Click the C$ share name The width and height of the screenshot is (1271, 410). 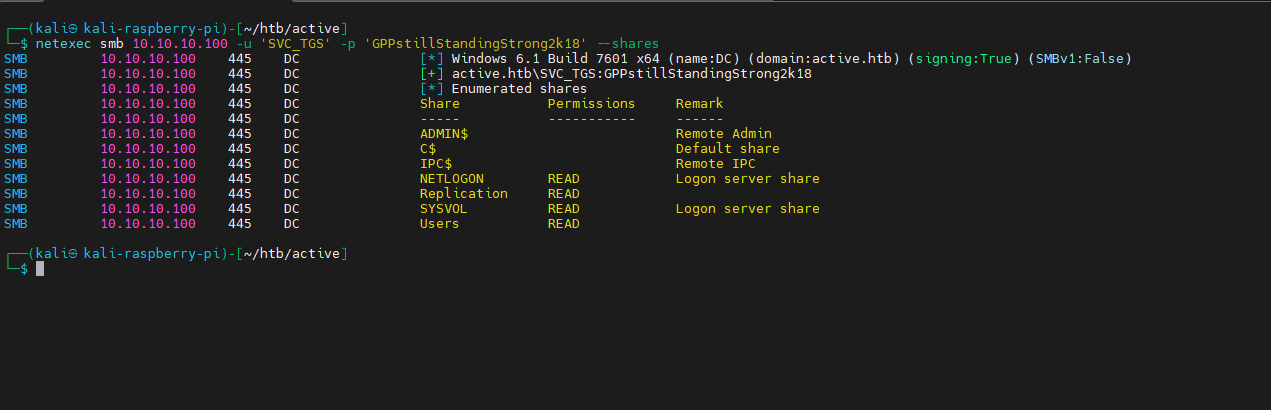point(428,149)
